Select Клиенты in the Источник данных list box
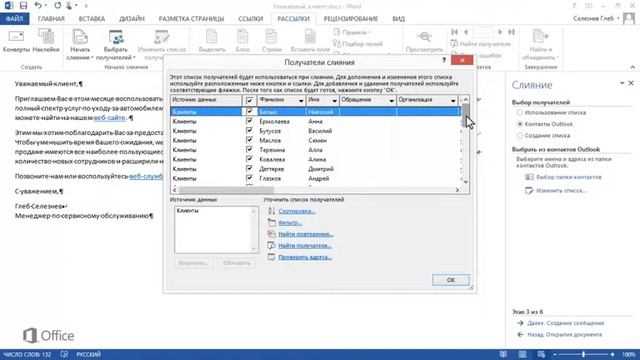 (x=187, y=211)
